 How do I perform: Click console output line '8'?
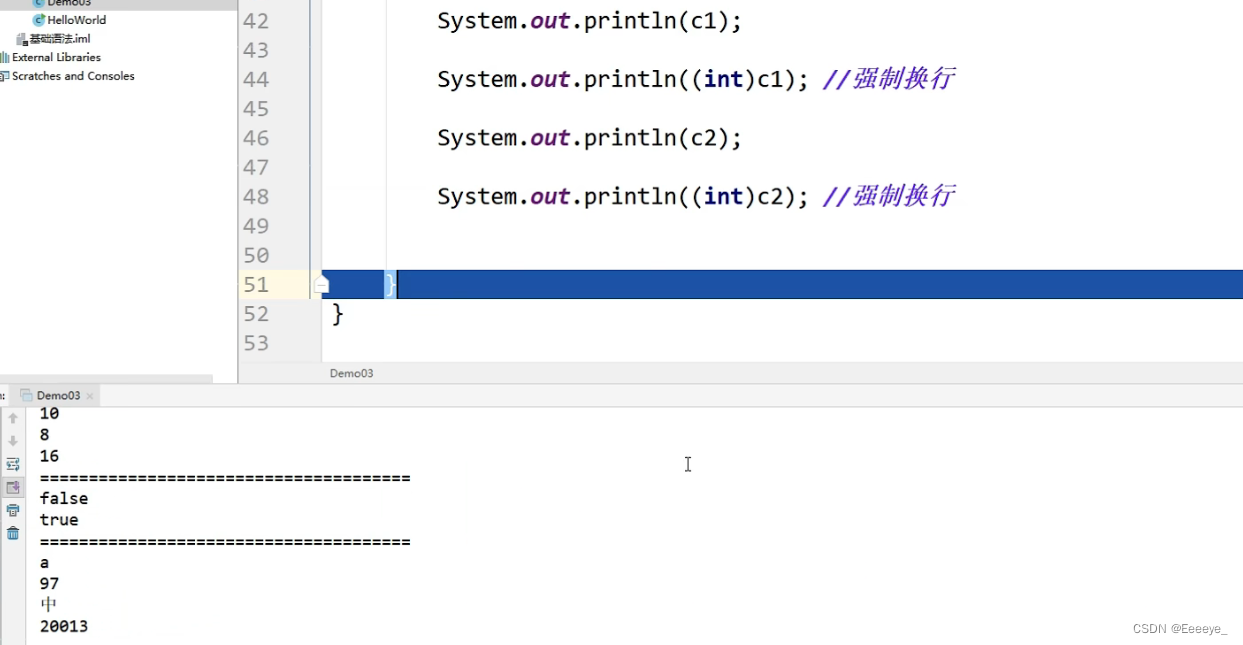44,435
